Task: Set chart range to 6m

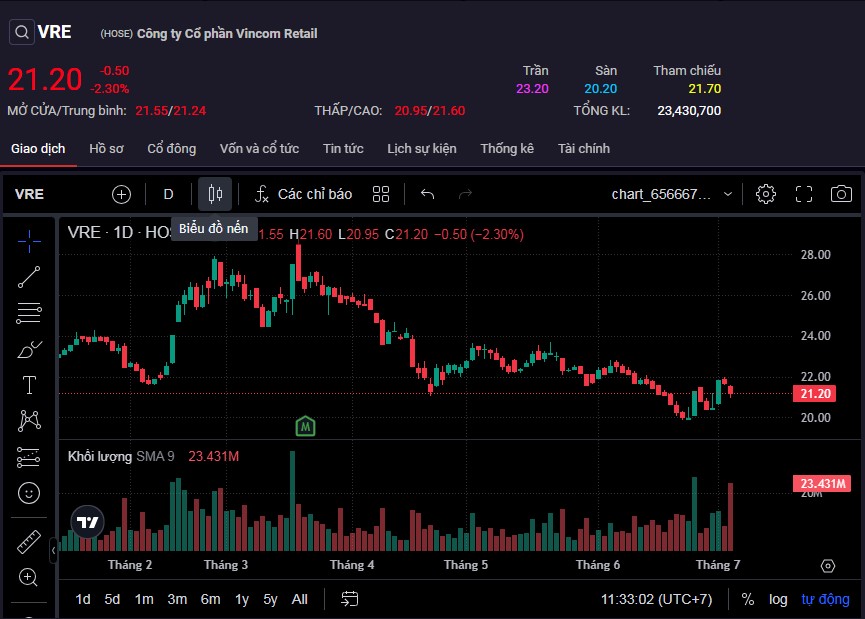Action: pyautogui.click(x=210, y=599)
